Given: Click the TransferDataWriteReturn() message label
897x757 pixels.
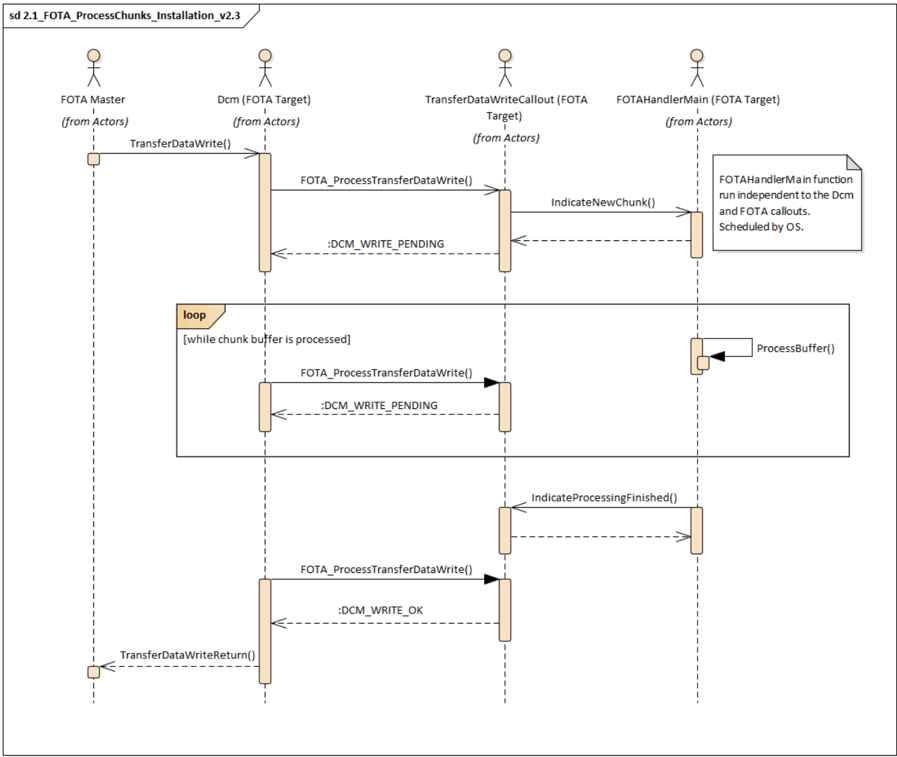Looking at the screenshot, I should pos(188,655).
